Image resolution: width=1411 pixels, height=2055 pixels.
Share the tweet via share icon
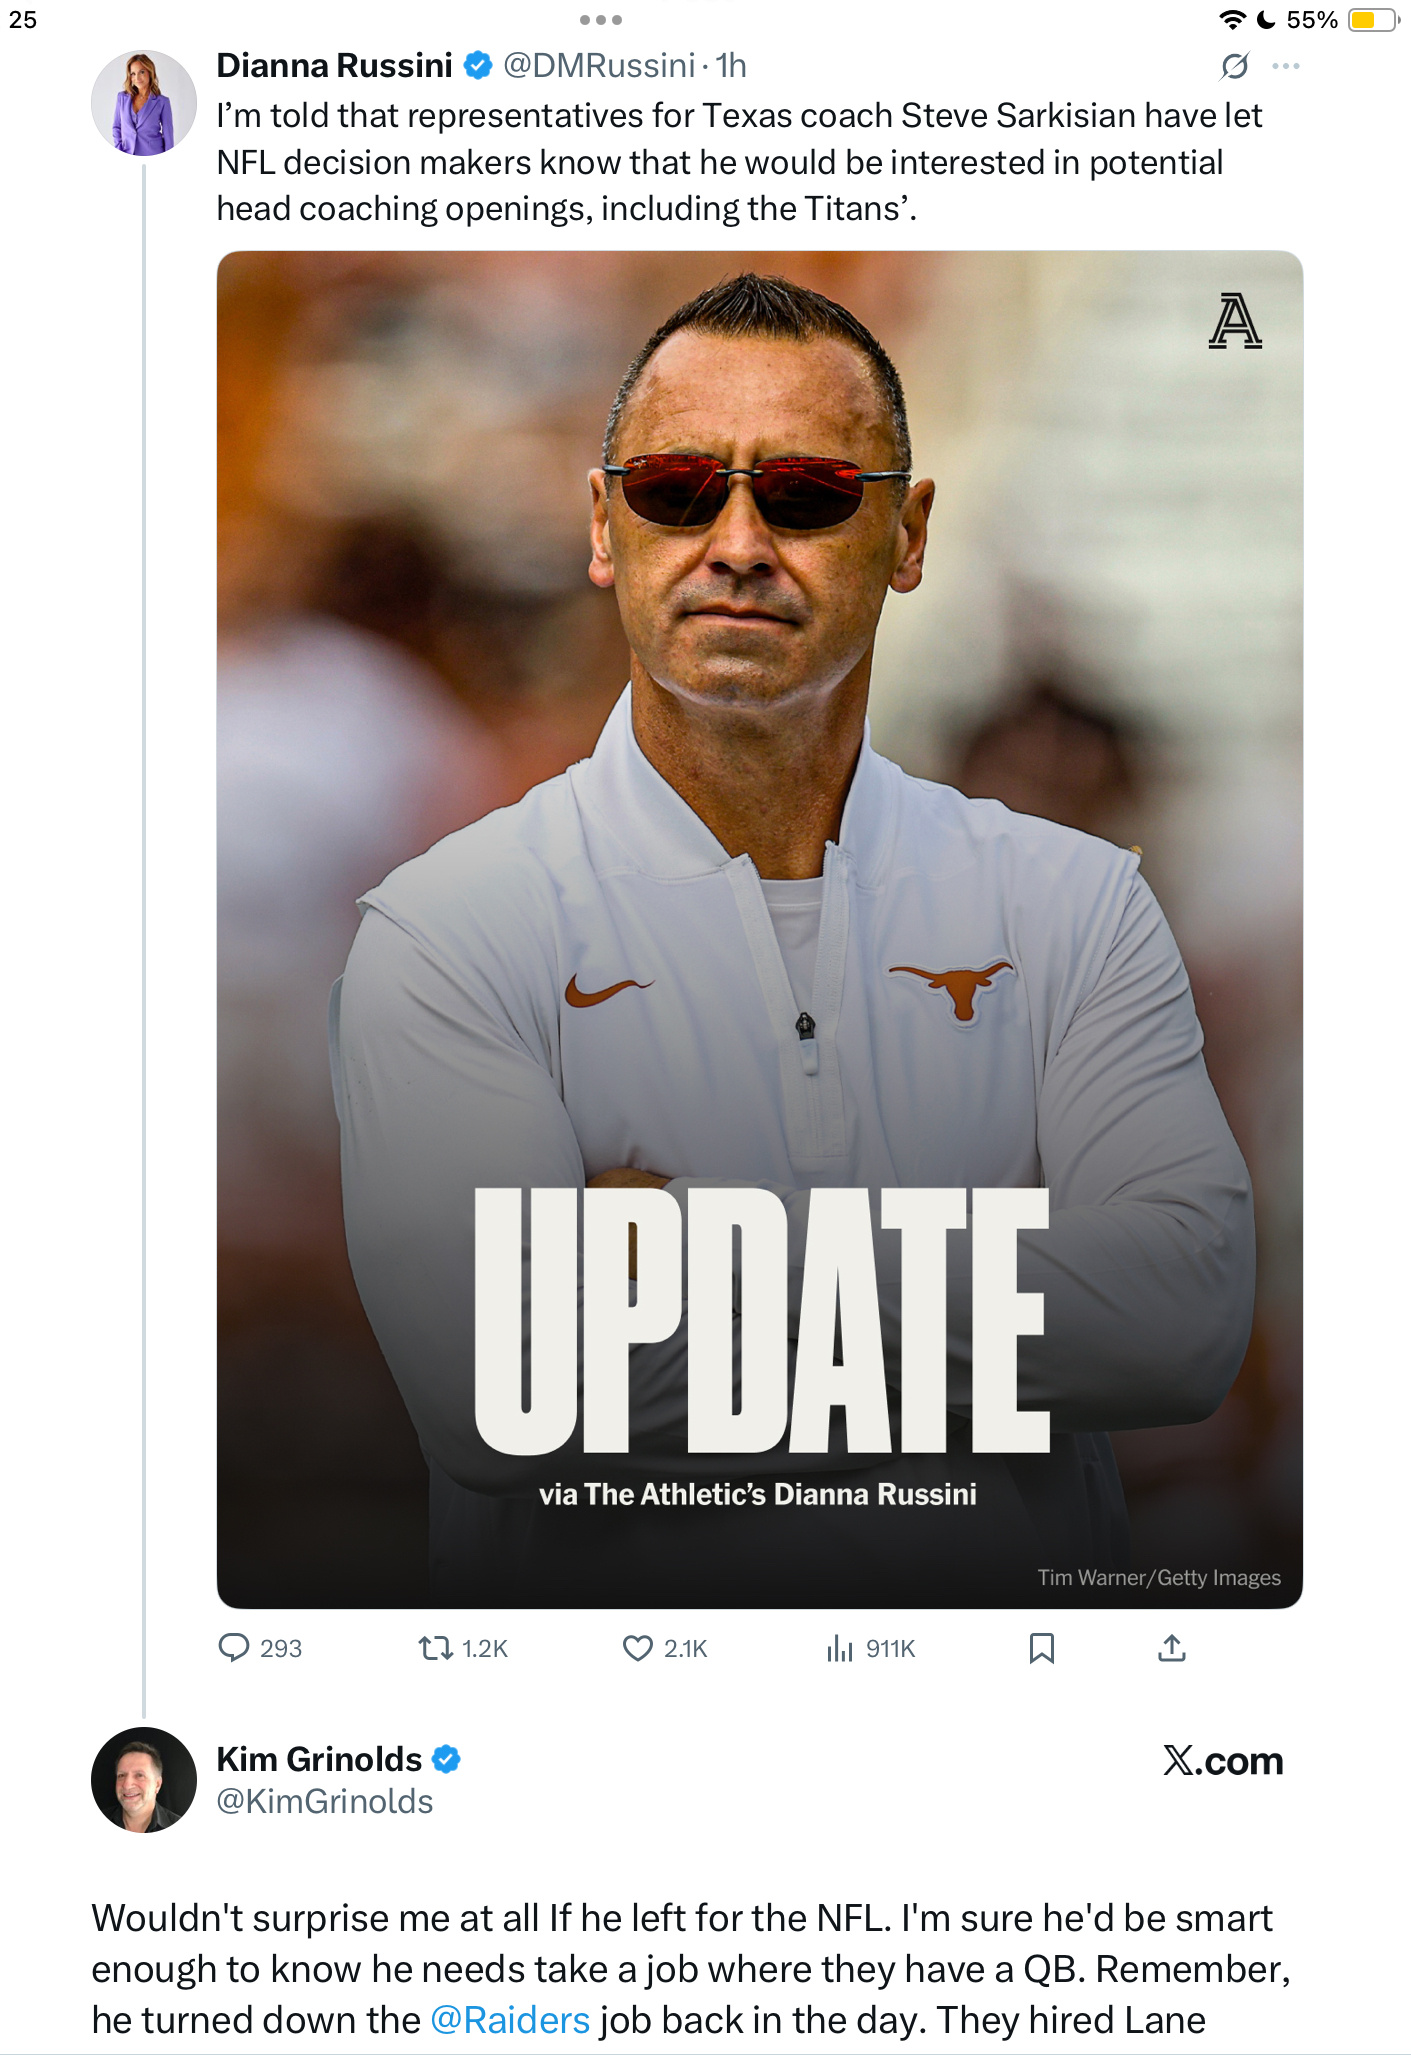(1172, 1647)
